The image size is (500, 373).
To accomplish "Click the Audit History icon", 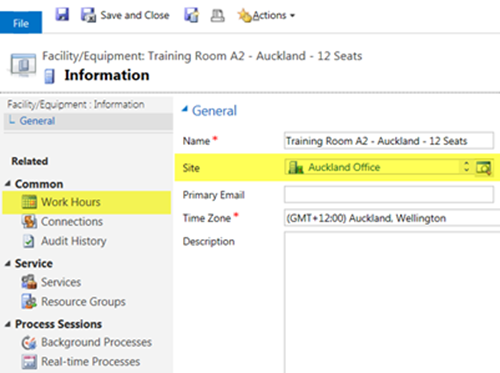I will (29, 241).
